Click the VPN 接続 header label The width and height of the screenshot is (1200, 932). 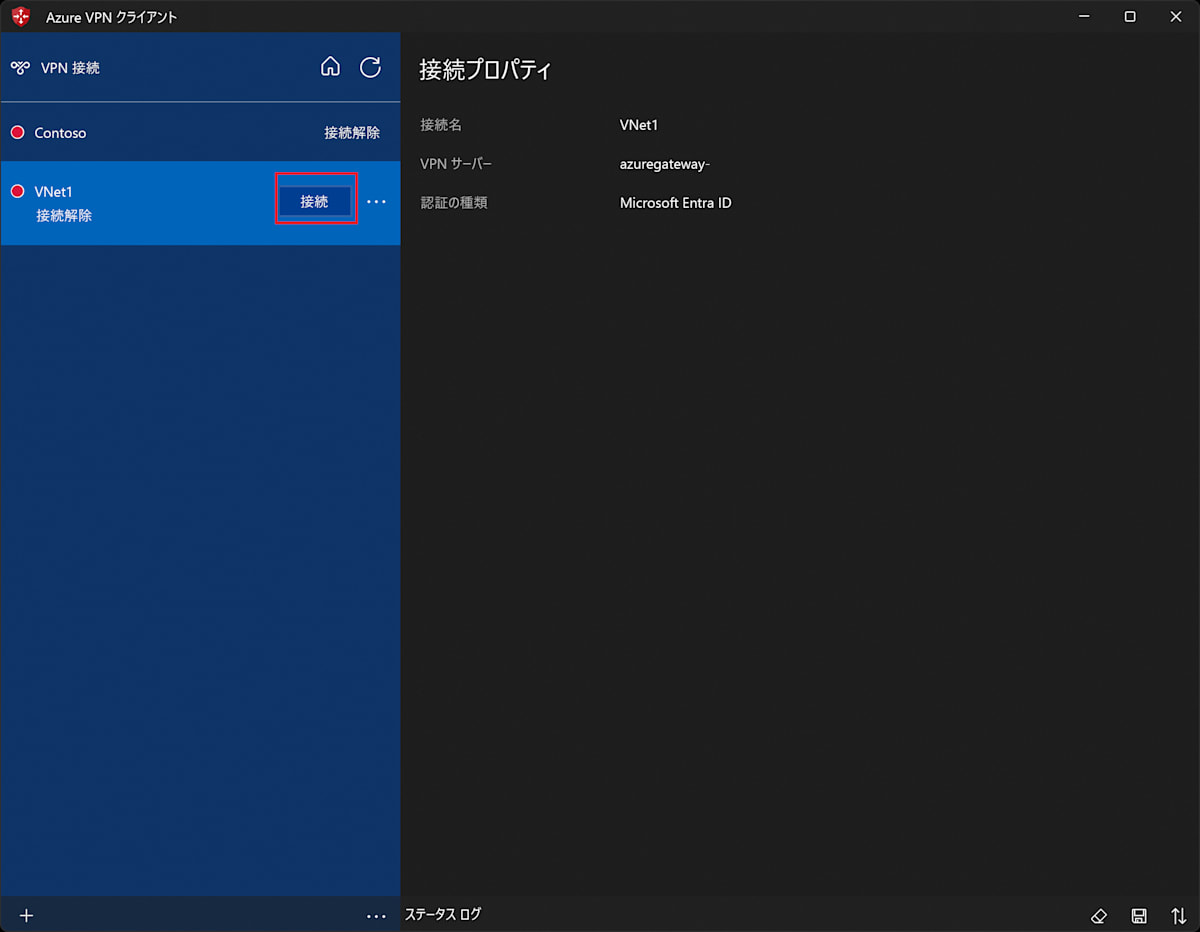click(x=70, y=68)
